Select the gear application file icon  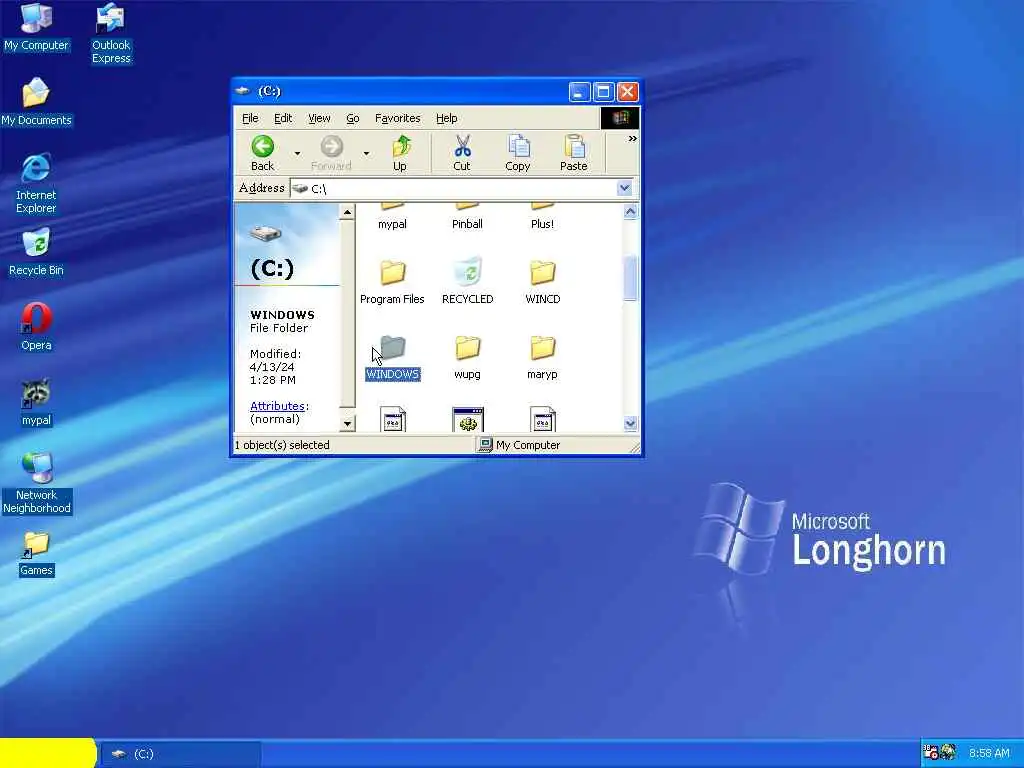[468, 420]
